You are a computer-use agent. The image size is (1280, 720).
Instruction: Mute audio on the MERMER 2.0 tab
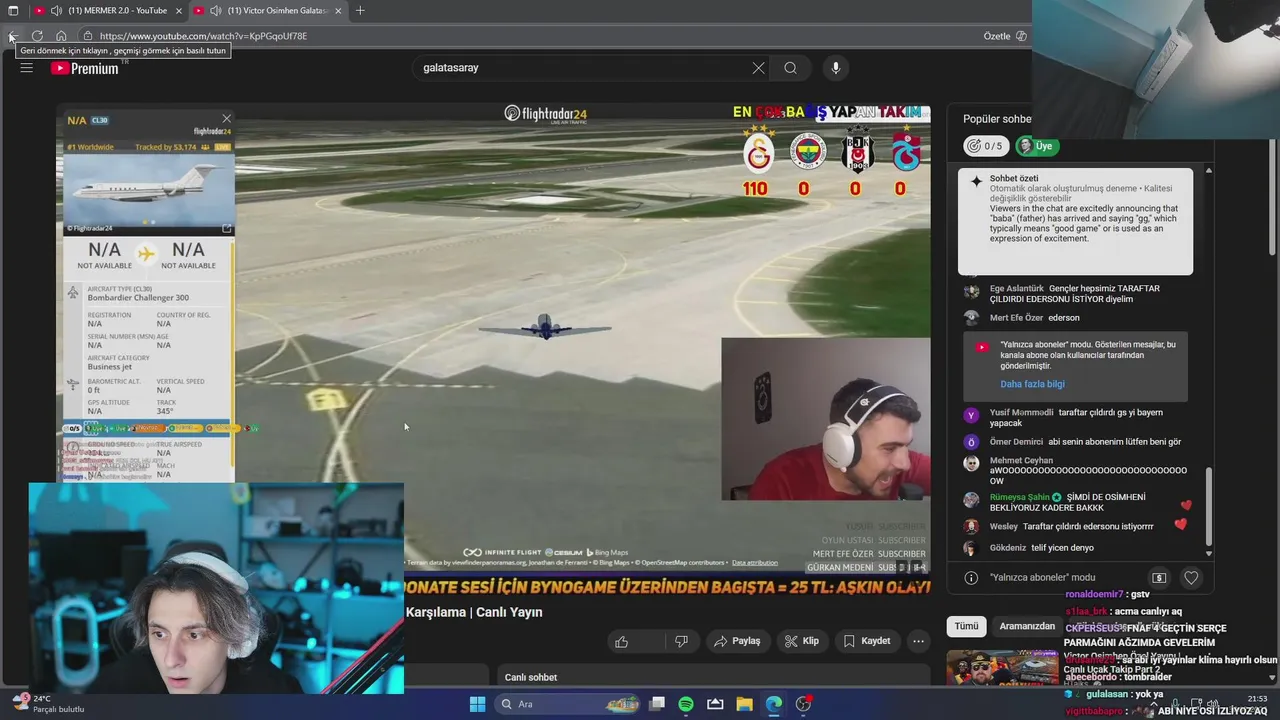tap(56, 11)
